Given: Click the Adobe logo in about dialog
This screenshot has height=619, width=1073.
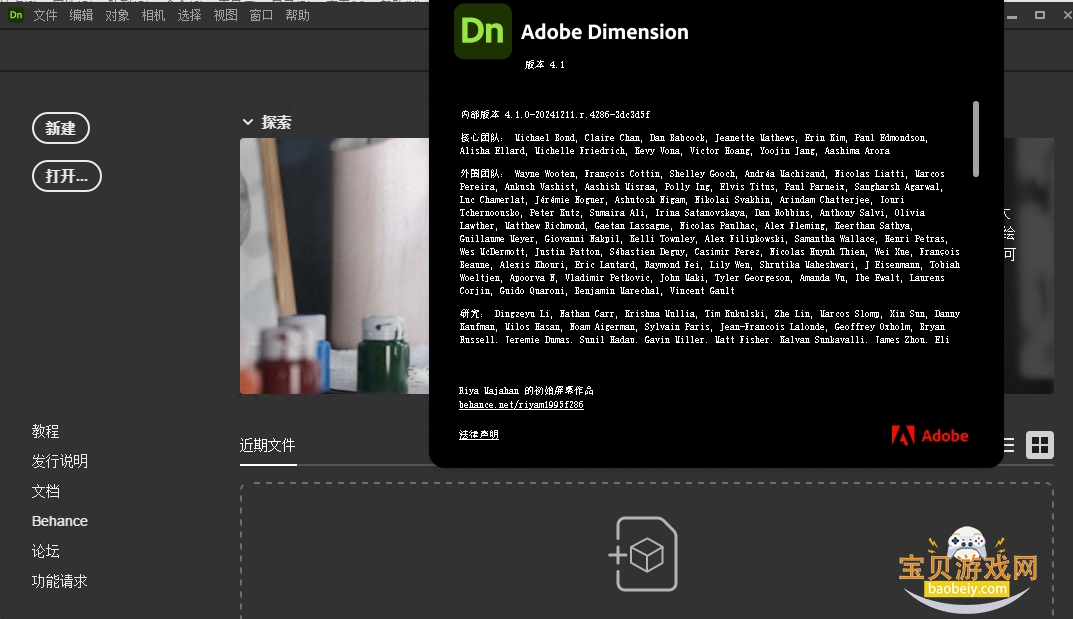Looking at the screenshot, I should pos(930,436).
